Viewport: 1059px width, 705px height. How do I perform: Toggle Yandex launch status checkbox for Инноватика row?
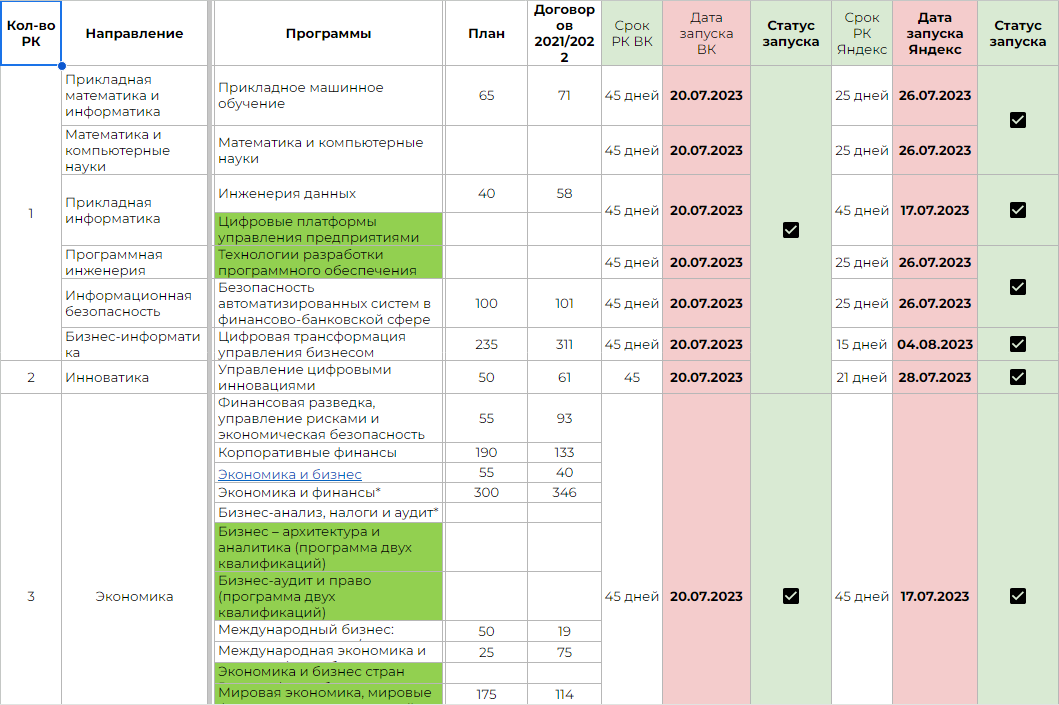tap(1018, 377)
